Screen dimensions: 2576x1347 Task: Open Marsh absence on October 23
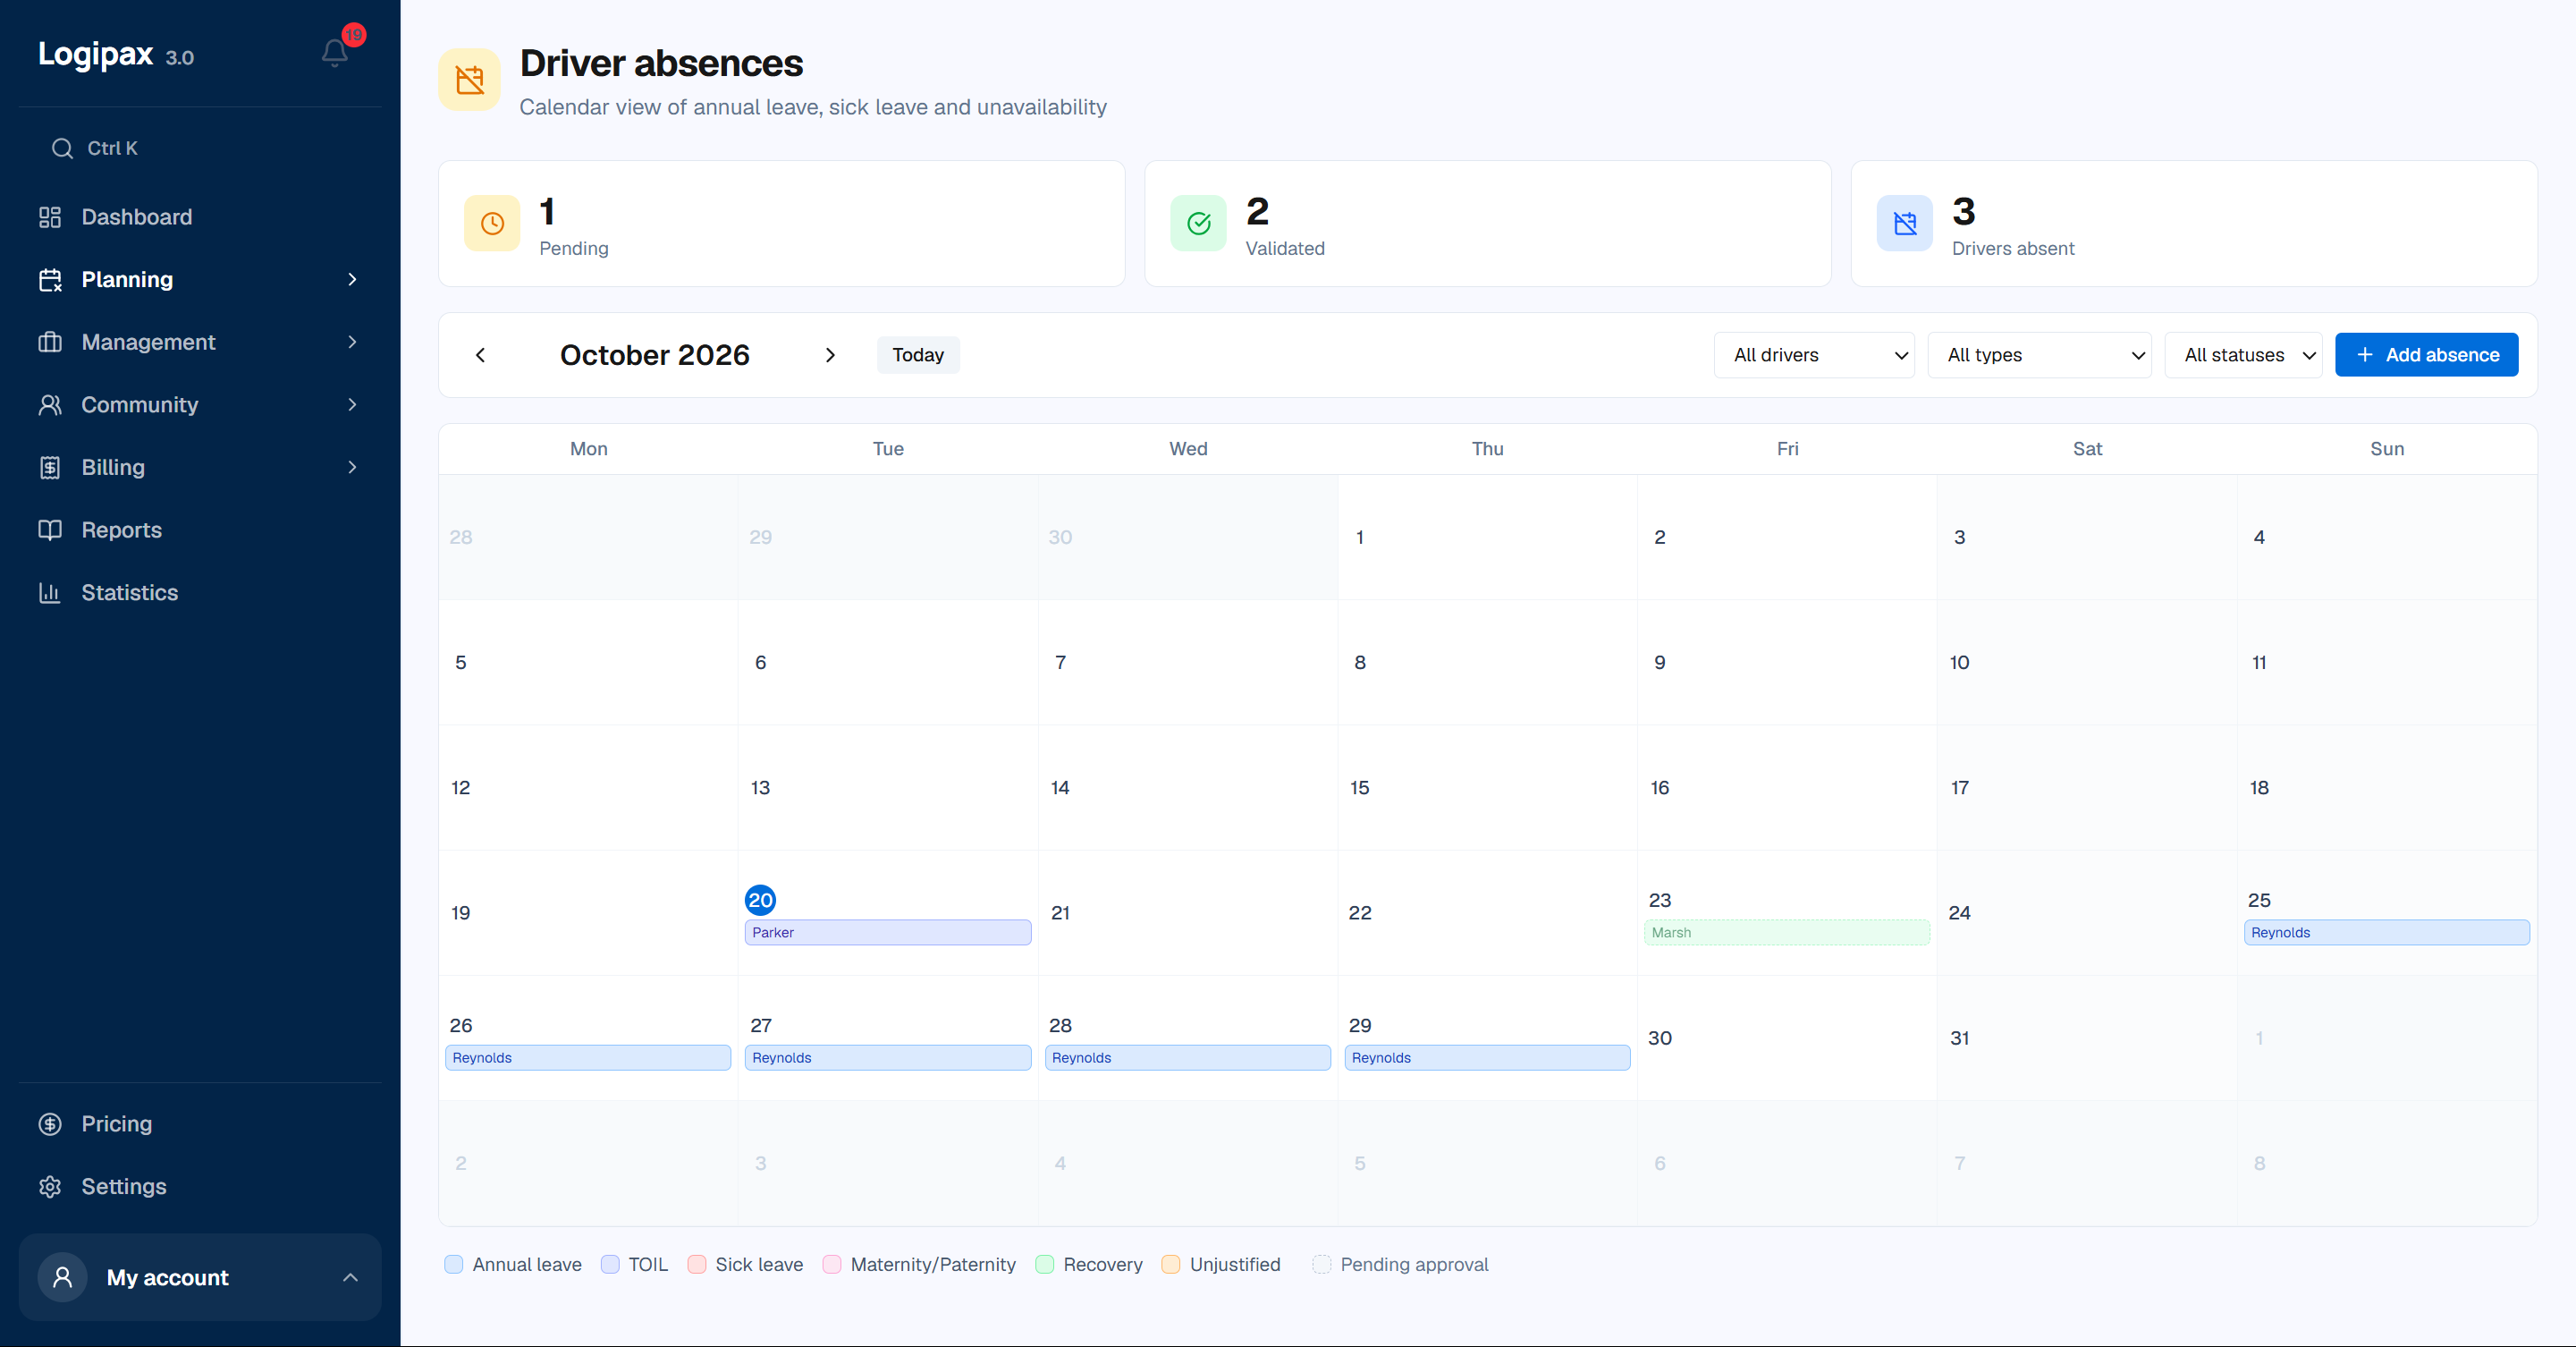coord(1787,932)
